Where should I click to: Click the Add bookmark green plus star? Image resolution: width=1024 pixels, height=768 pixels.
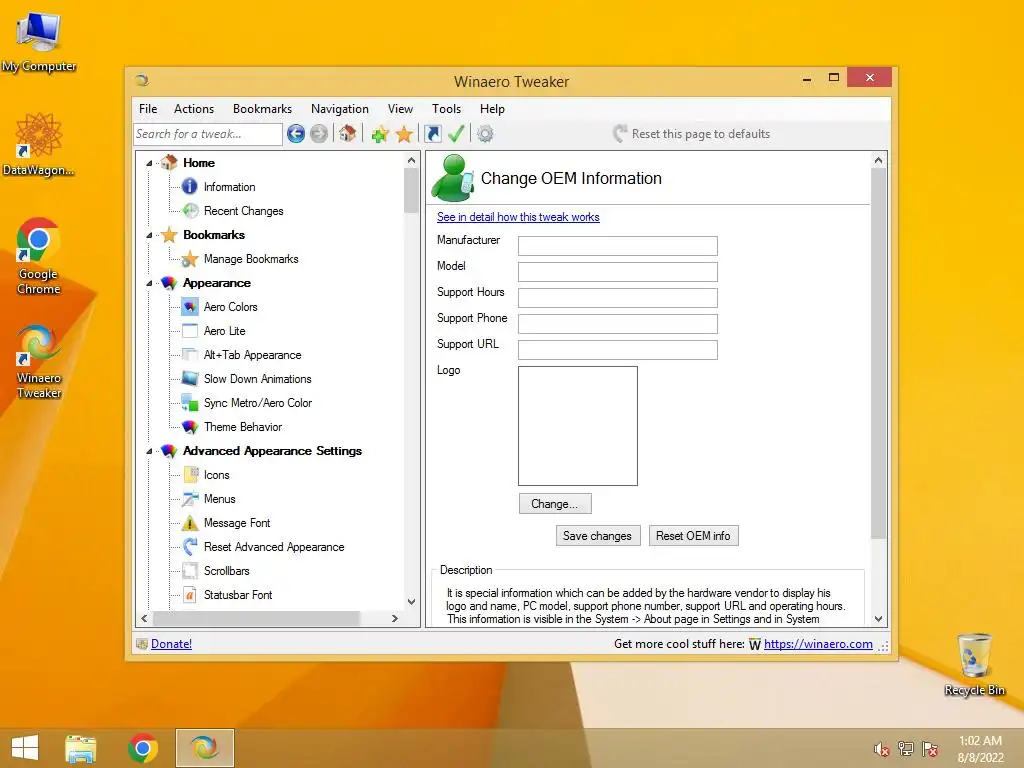point(380,135)
